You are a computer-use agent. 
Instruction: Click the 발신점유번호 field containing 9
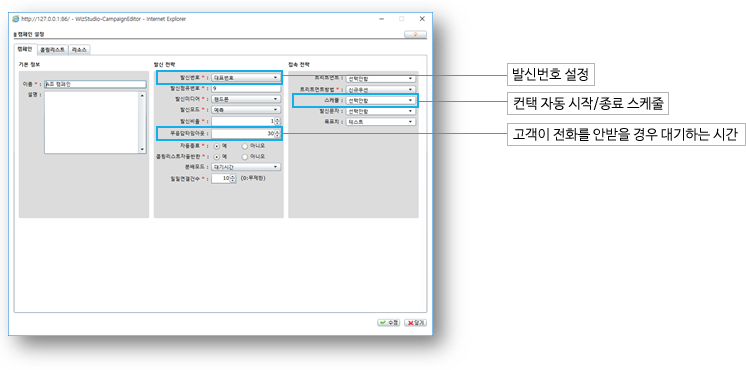coord(245,88)
